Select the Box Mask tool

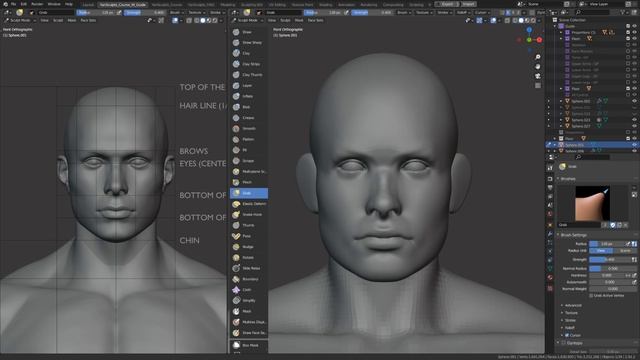tap(249, 345)
